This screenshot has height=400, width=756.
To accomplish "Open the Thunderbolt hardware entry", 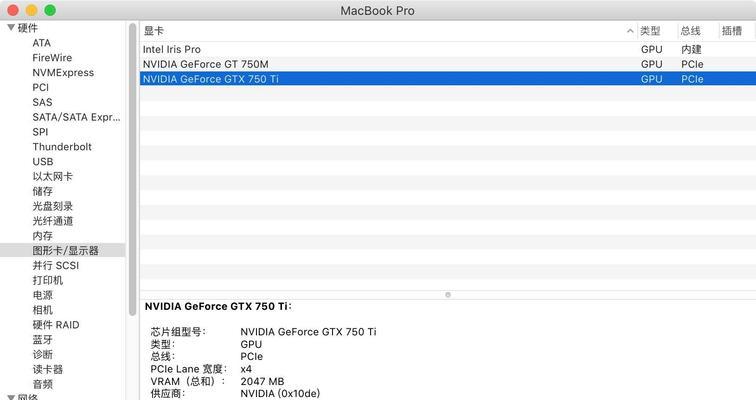I will [x=62, y=147].
